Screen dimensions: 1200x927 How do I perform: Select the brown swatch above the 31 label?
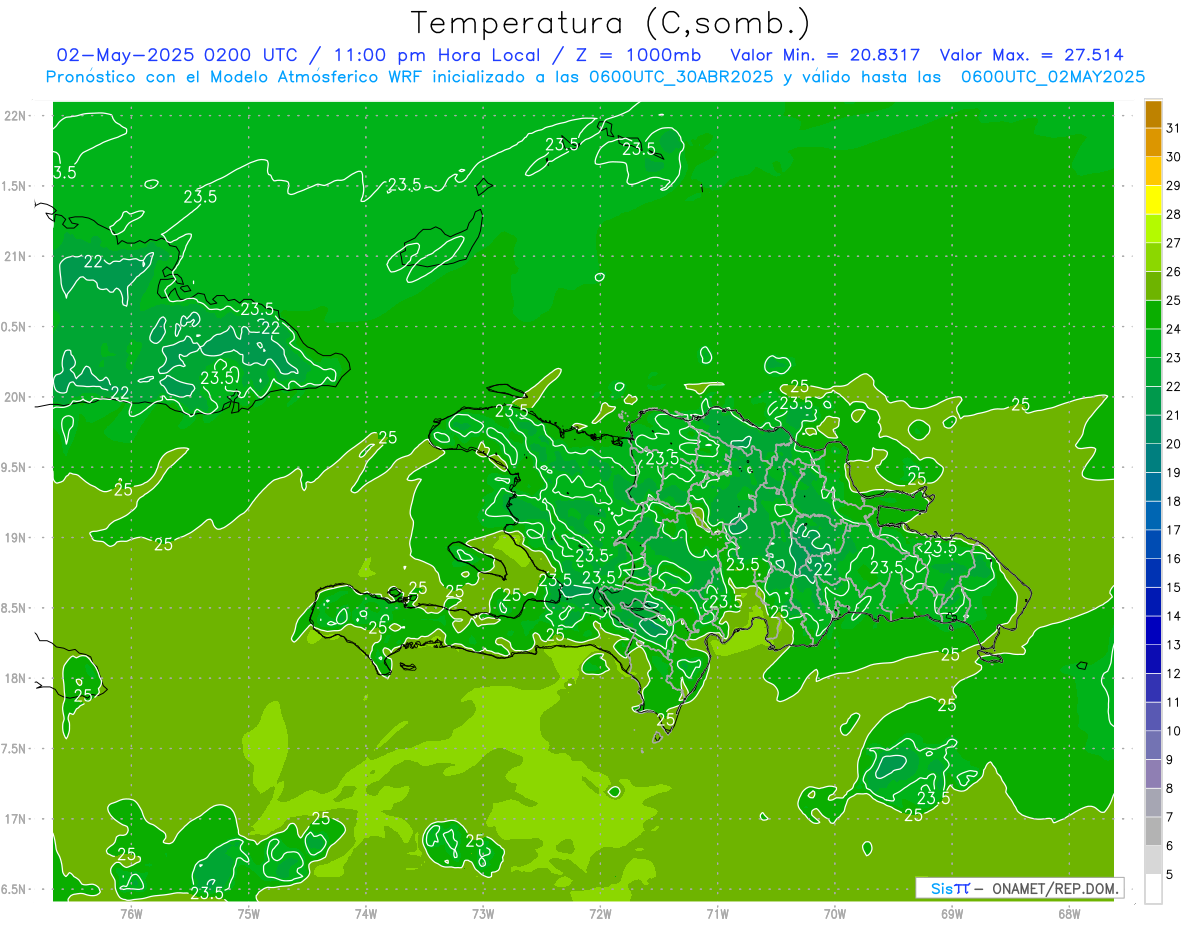coord(1153,114)
